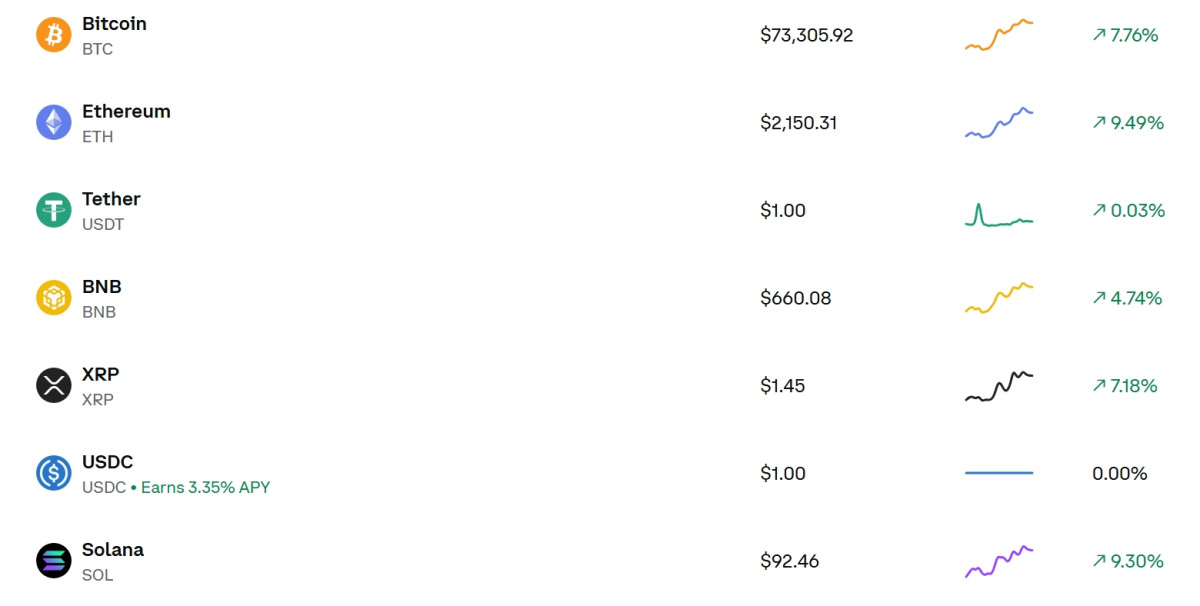Click Bitcoin's $73,305.92 price

tap(806, 35)
